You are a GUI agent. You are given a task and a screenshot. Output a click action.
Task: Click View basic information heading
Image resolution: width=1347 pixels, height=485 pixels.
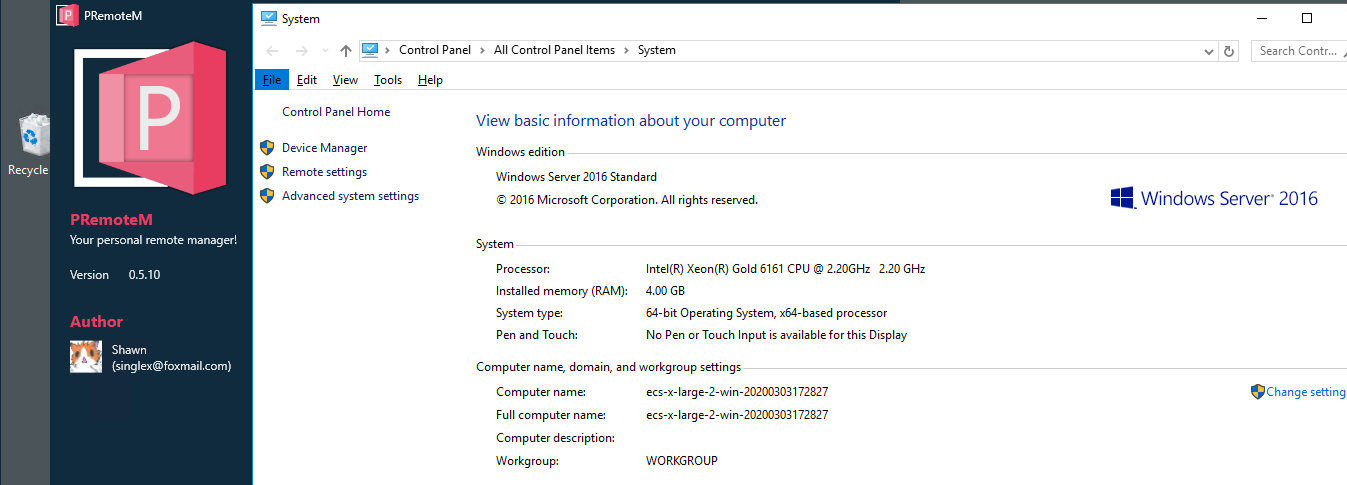(631, 121)
